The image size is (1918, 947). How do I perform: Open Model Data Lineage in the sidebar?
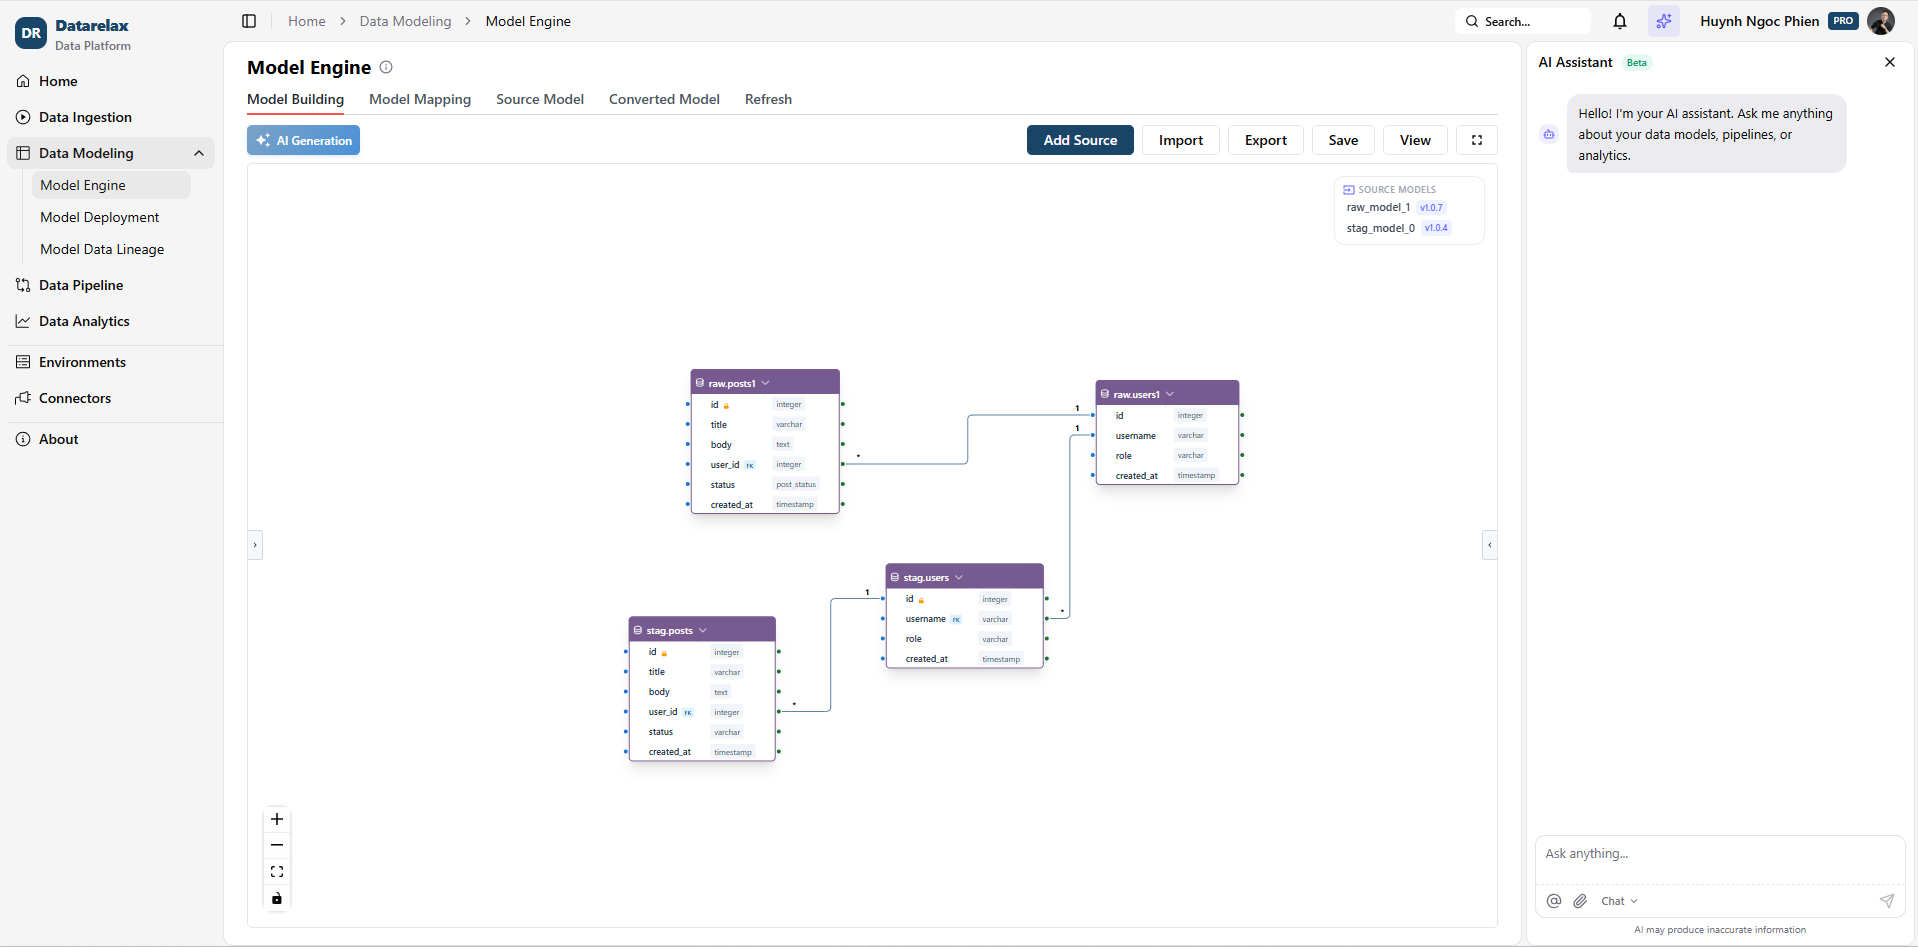click(102, 249)
